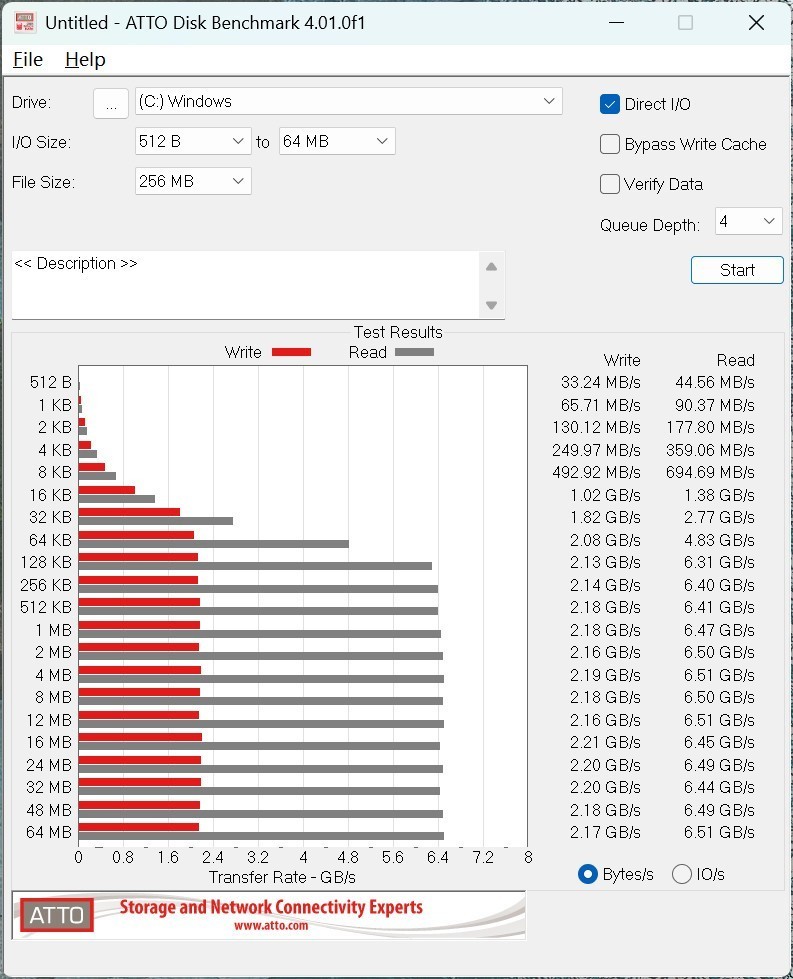Click the gray read bar for 64 KB
The height and width of the screenshot is (979, 793).
click(214, 544)
